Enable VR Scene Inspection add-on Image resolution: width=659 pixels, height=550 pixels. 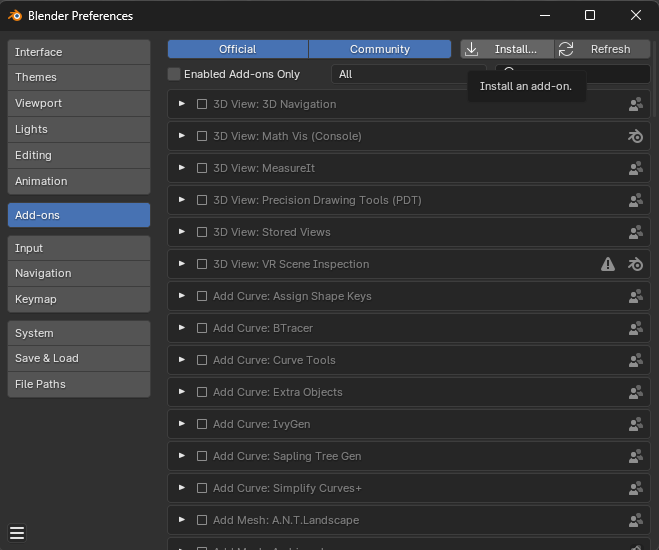(202, 264)
